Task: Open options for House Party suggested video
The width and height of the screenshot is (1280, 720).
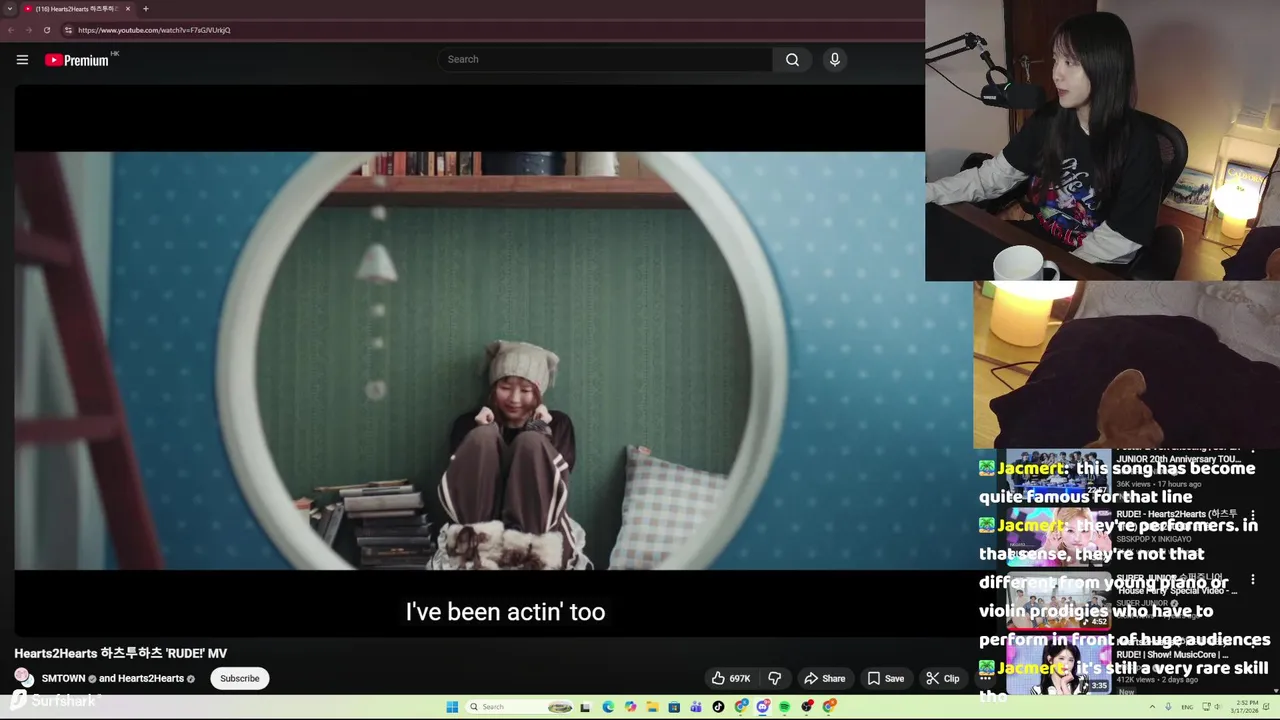Action: 1253,580
